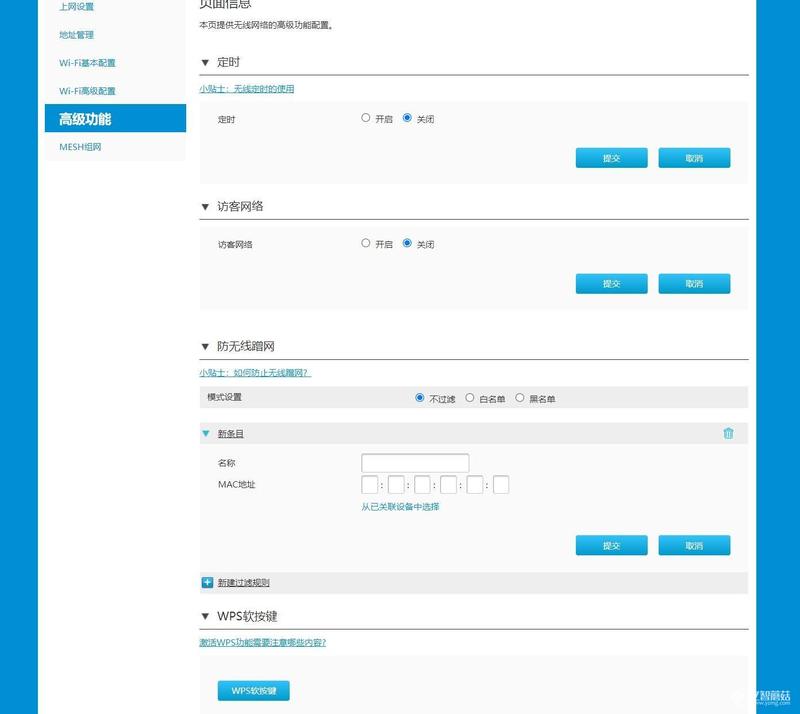Click the WPS软按键 button
The width and height of the screenshot is (800, 714).
coord(254,691)
